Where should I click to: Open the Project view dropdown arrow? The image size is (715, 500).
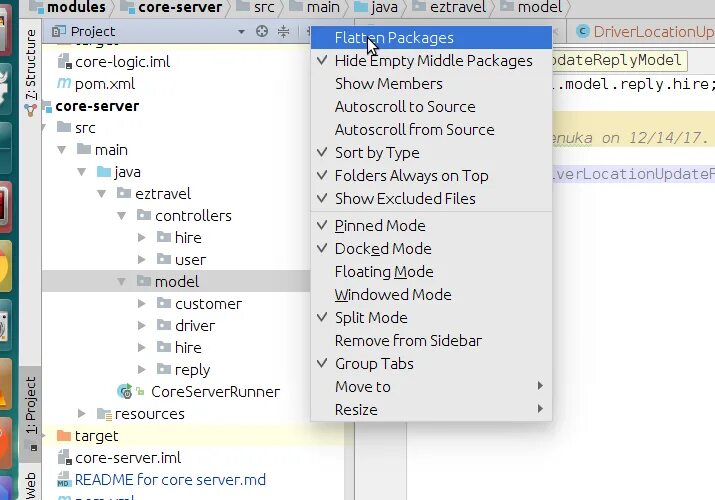pyautogui.click(x=241, y=31)
